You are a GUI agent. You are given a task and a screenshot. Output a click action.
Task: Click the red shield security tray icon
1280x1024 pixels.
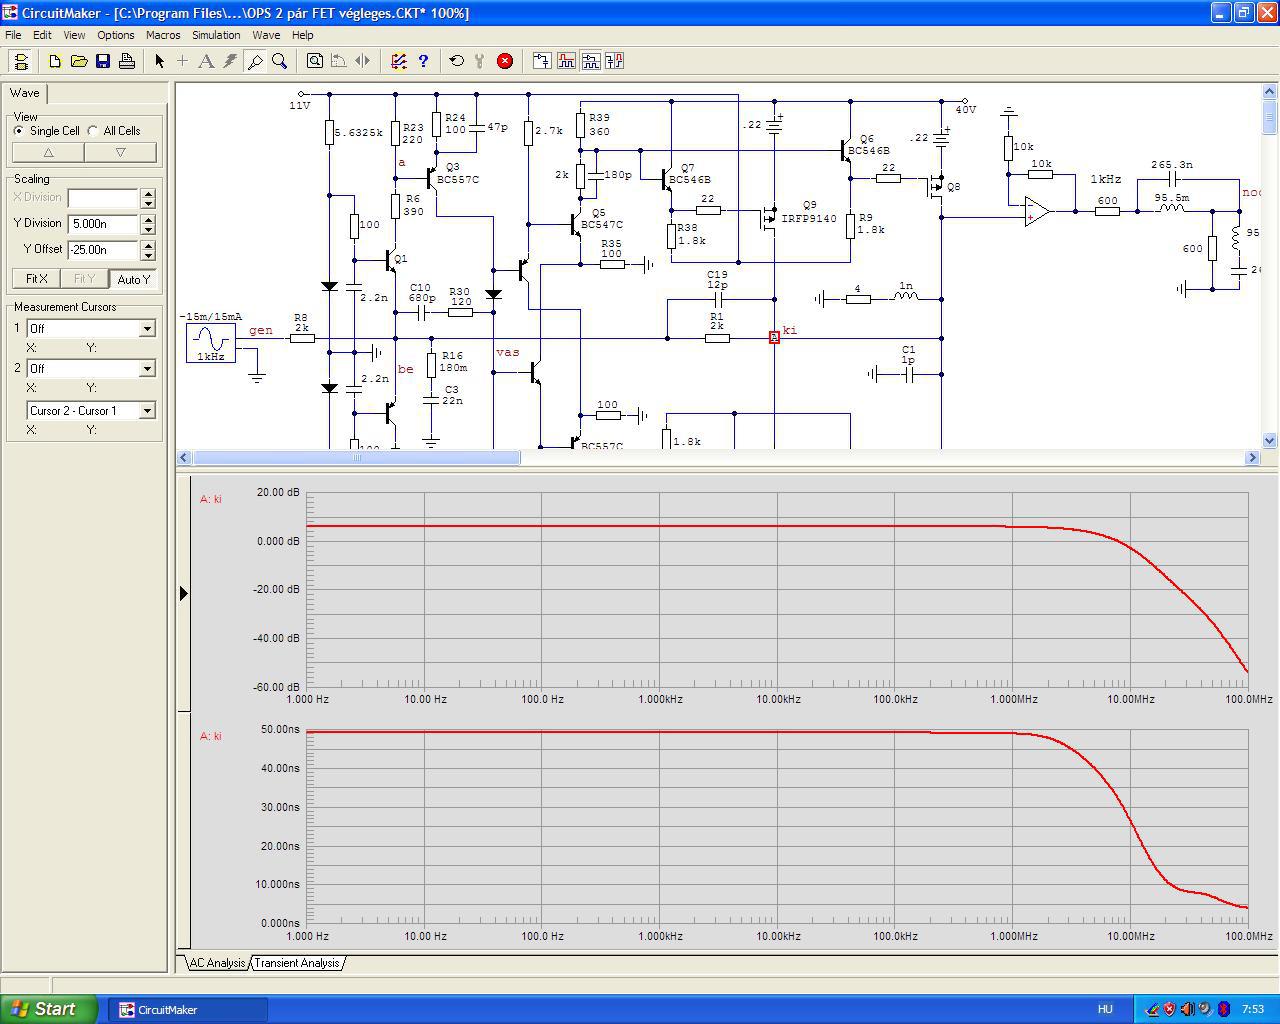point(1169,1009)
